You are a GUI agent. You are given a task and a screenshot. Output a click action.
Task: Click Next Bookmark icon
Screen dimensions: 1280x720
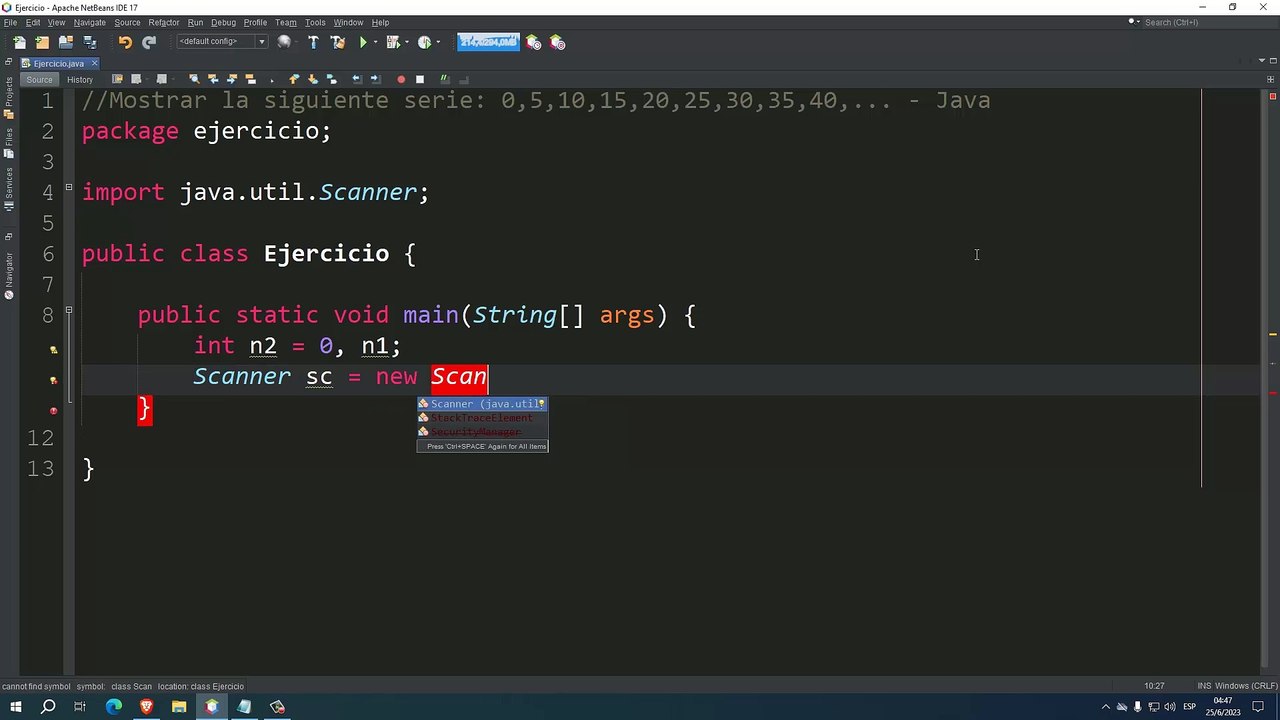[x=313, y=79]
